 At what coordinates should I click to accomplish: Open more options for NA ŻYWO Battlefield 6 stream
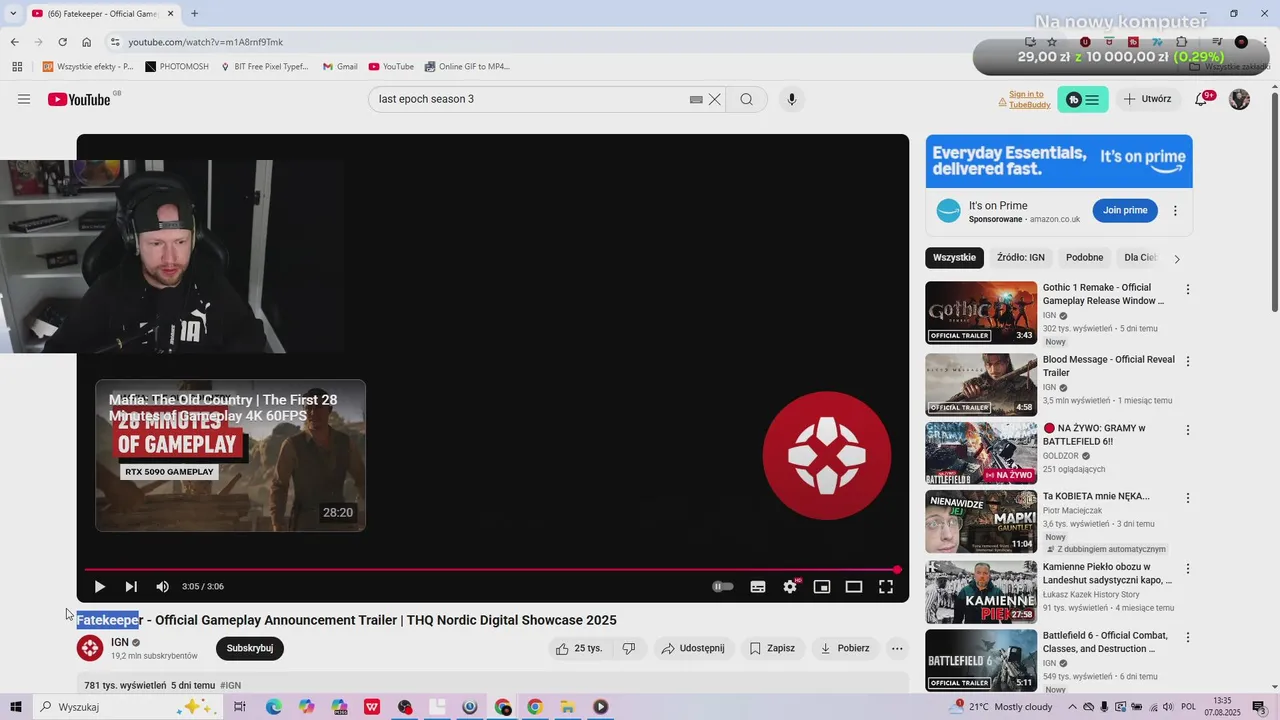click(x=1188, y=430)
